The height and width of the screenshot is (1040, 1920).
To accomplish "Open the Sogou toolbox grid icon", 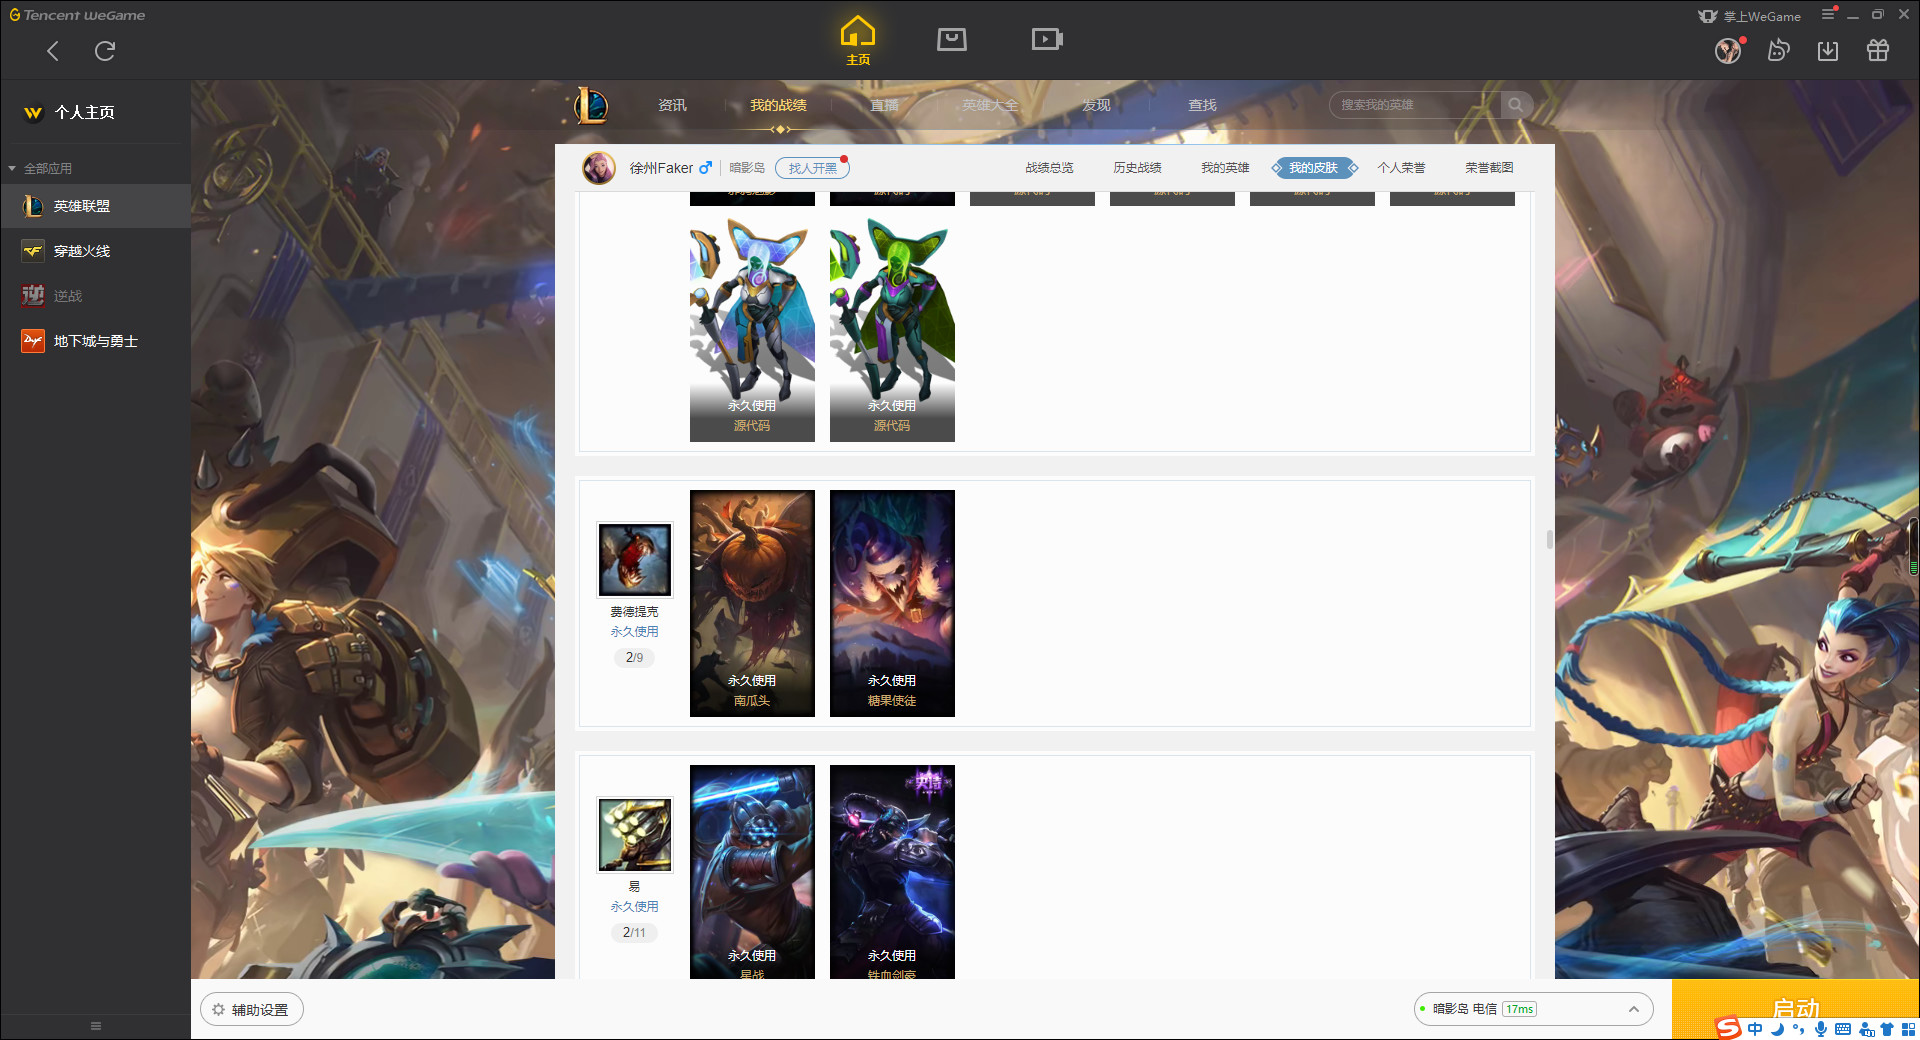I will pyautogui.click(x=1908, y=1029).
